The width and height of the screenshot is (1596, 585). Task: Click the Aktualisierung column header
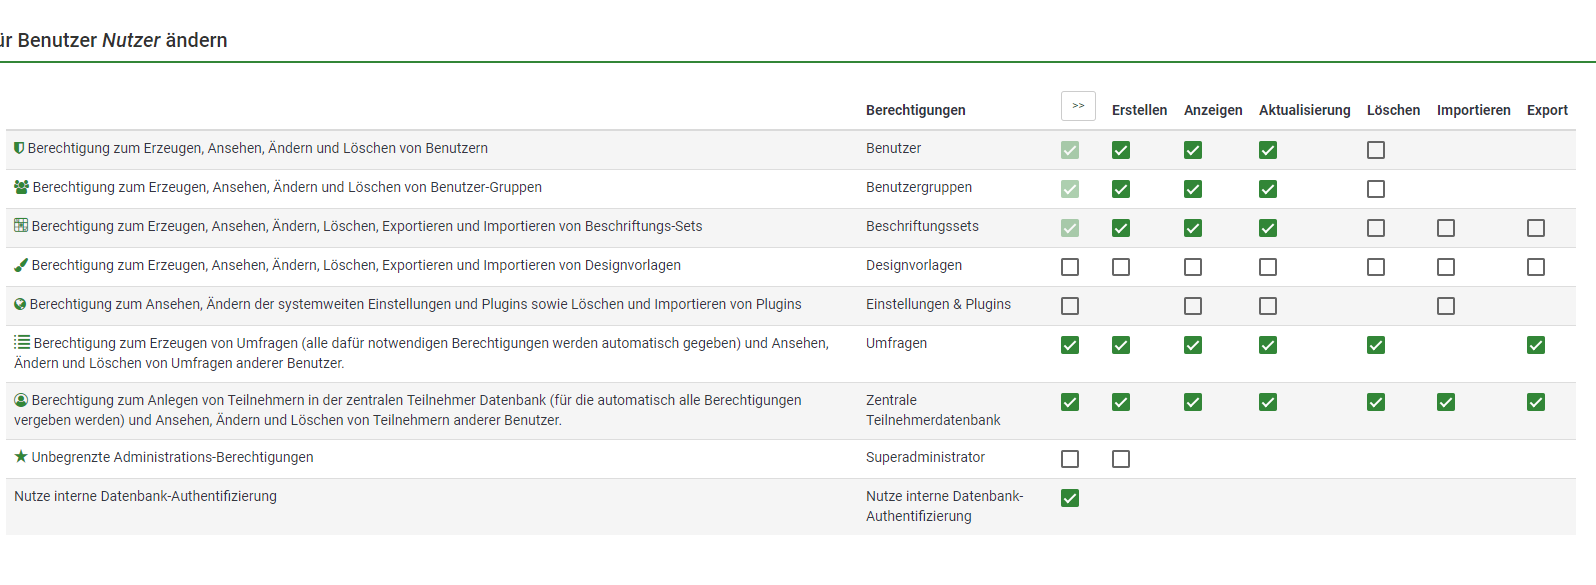coord(1304,110)
